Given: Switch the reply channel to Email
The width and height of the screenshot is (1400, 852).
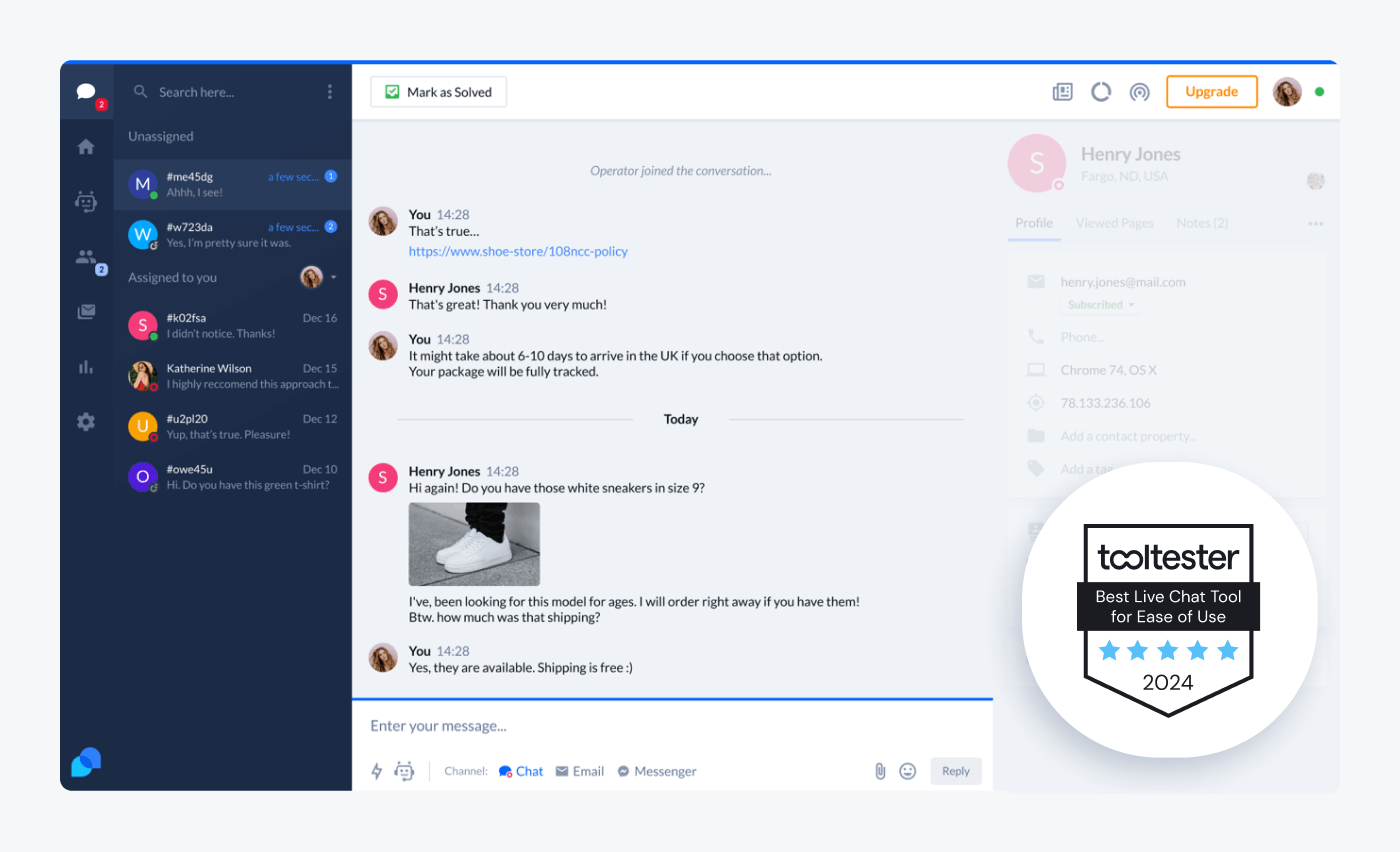Looking at the screenshot, I should point(580,771).
